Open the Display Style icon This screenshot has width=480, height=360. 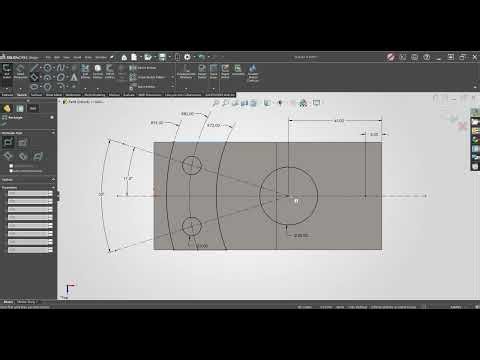(267, 103)
